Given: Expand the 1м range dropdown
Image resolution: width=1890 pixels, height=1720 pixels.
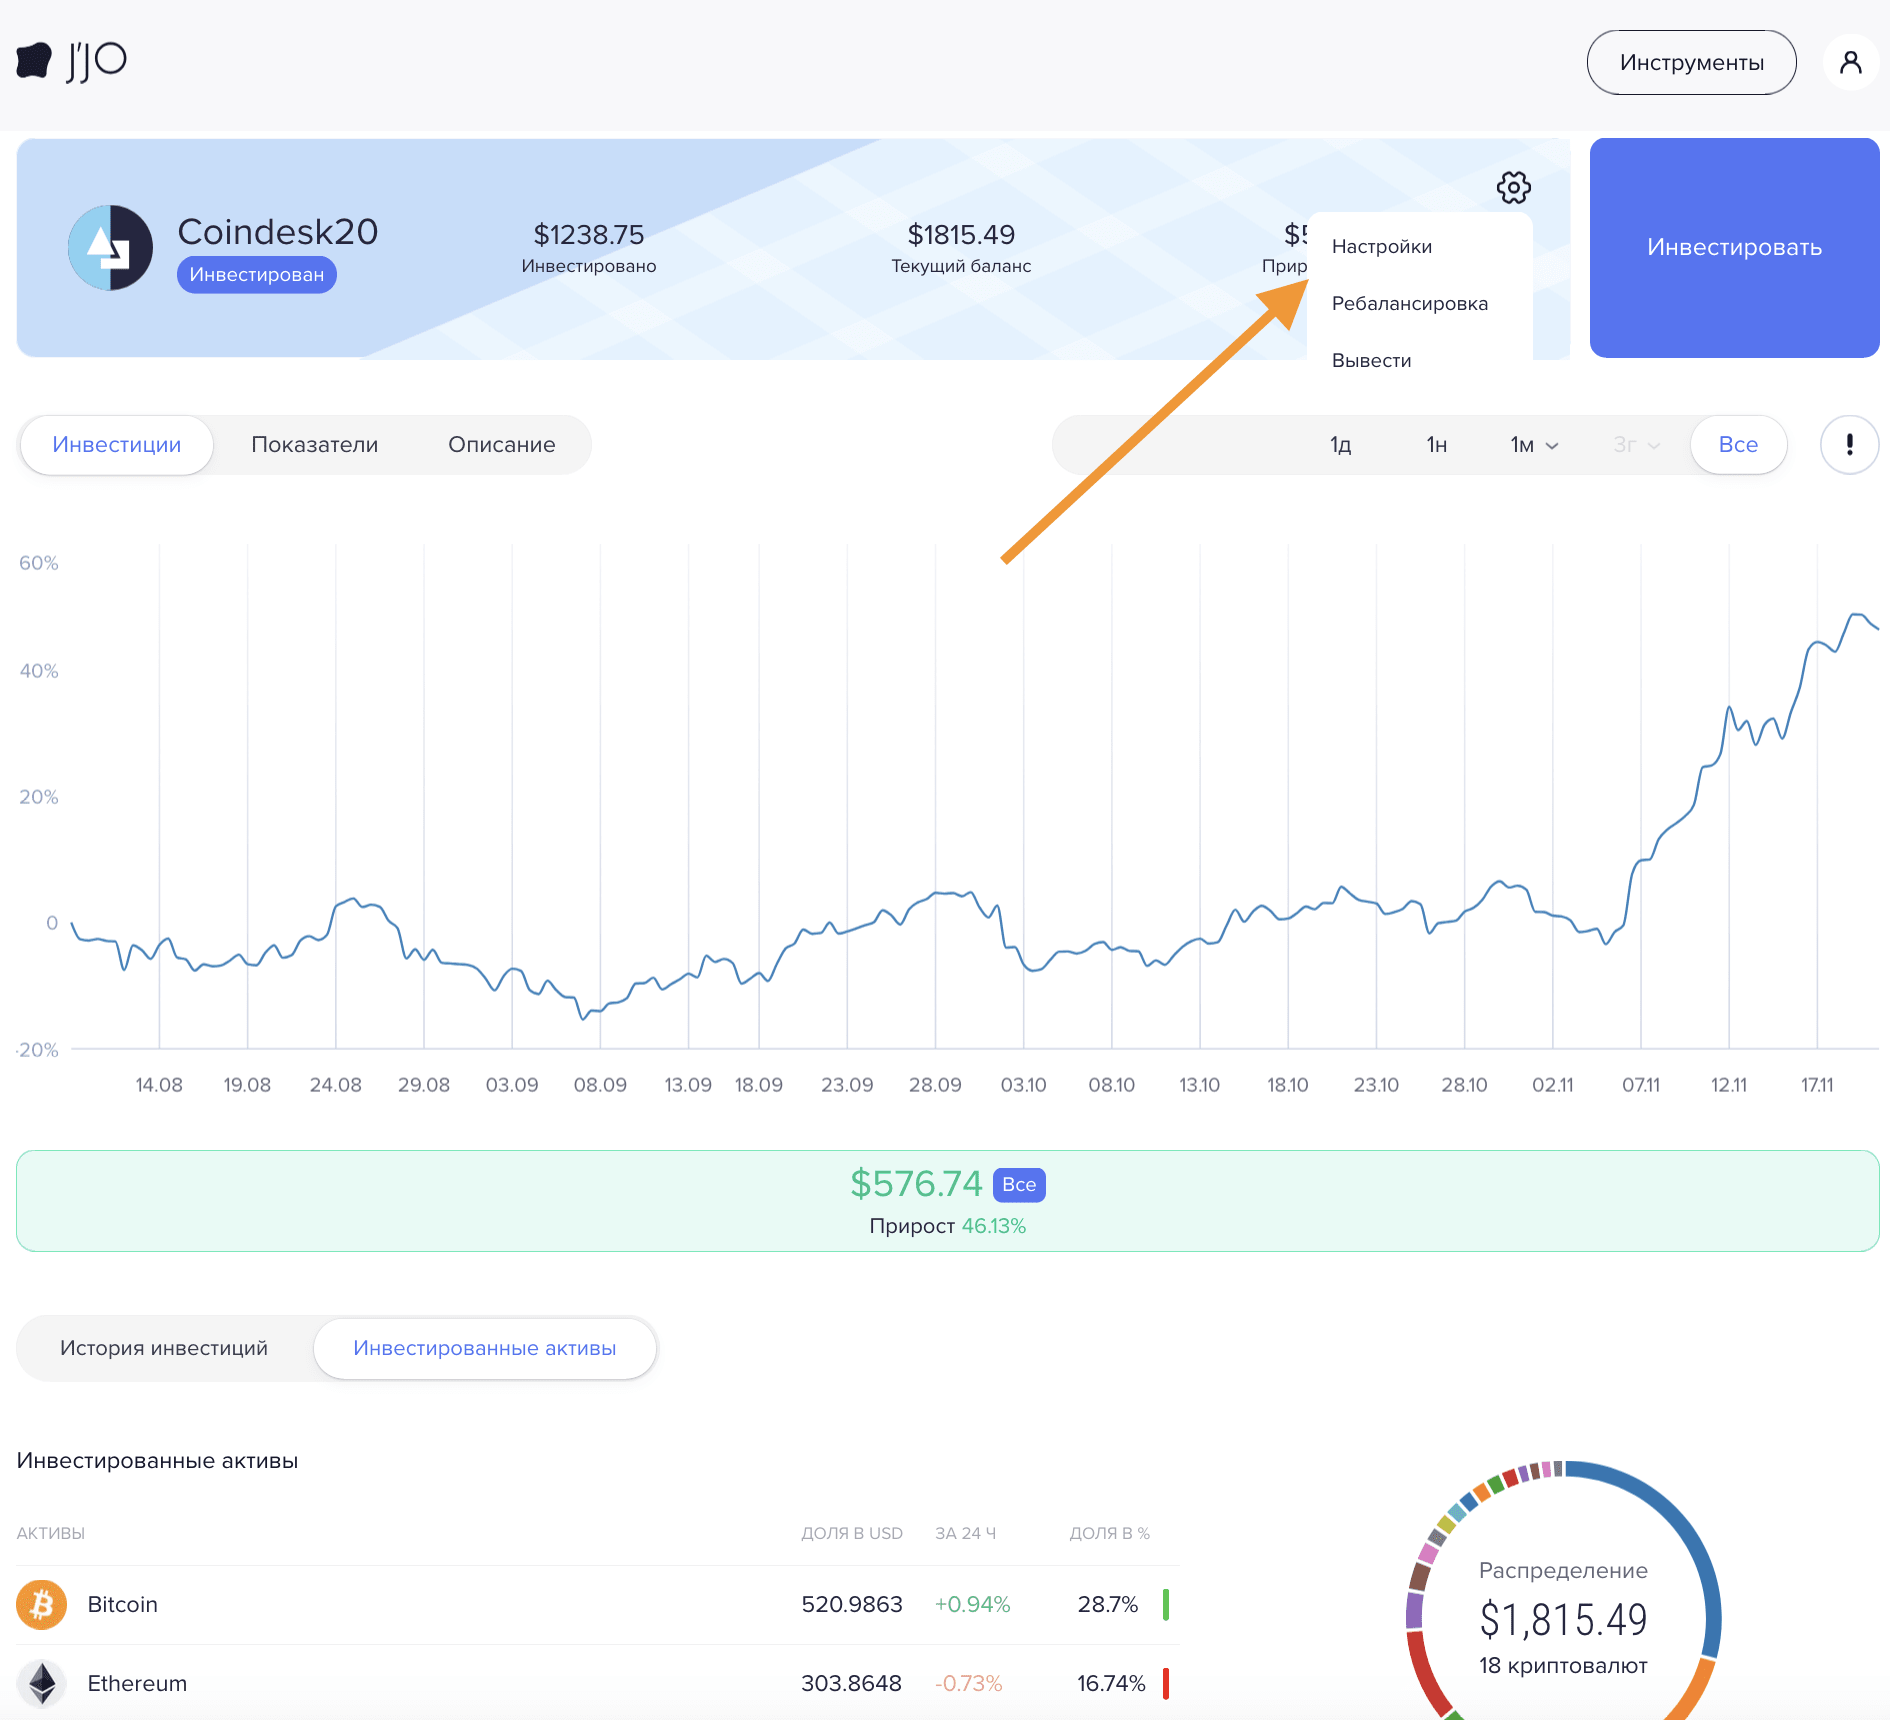Looking at the screenshot, I should point(1534,444).
